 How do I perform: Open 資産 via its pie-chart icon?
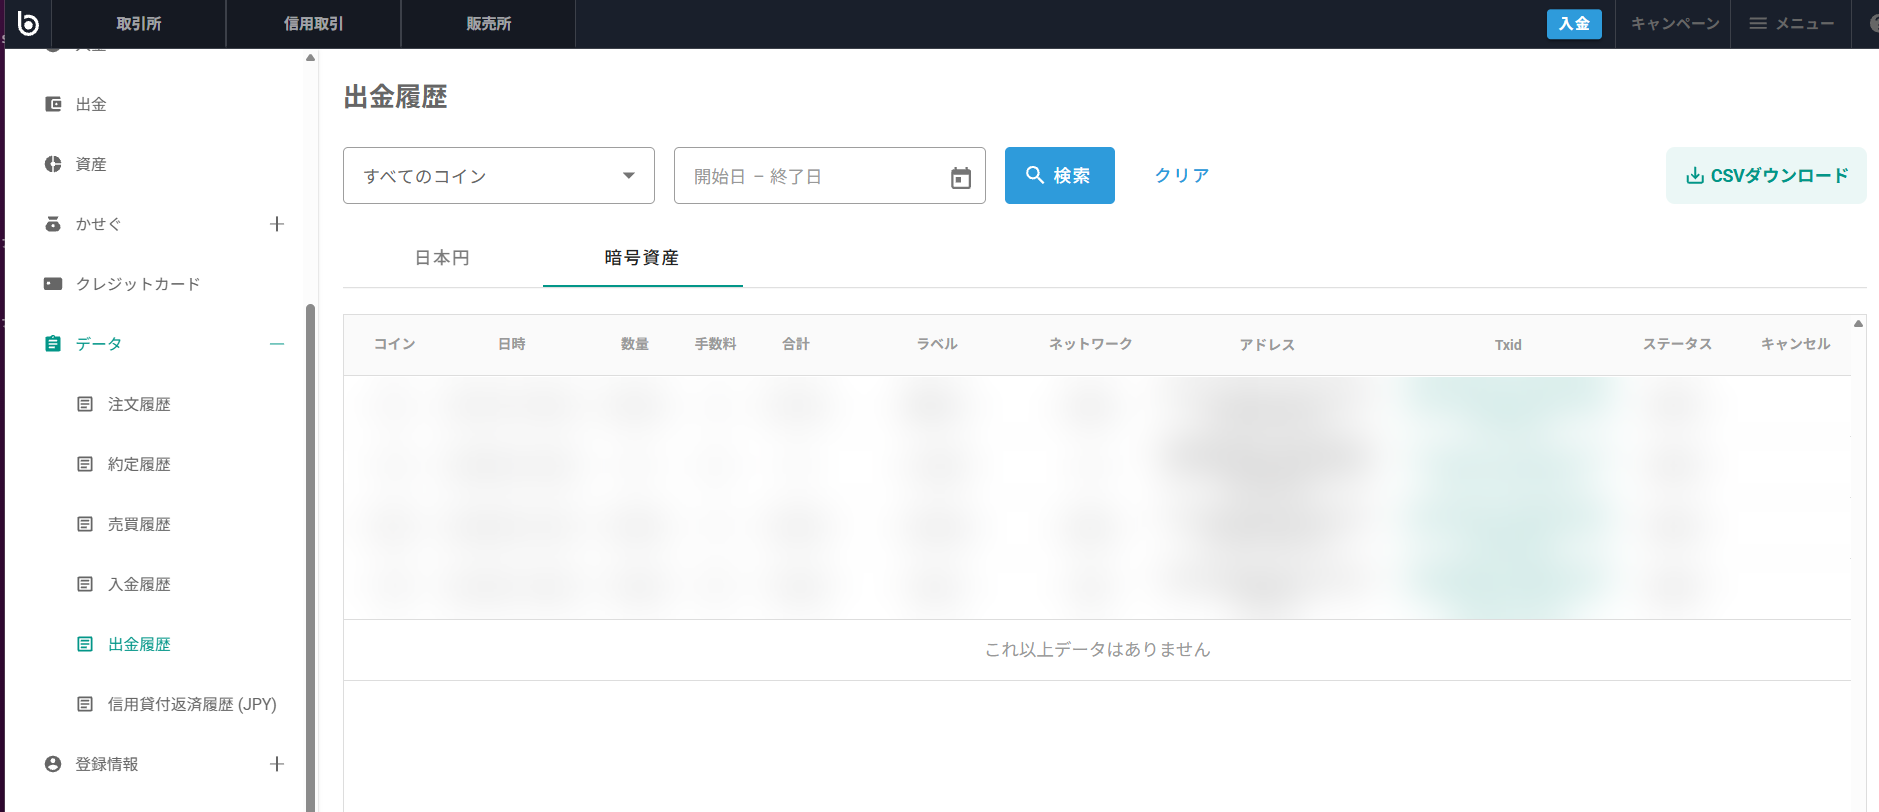[x=53, y=164]
